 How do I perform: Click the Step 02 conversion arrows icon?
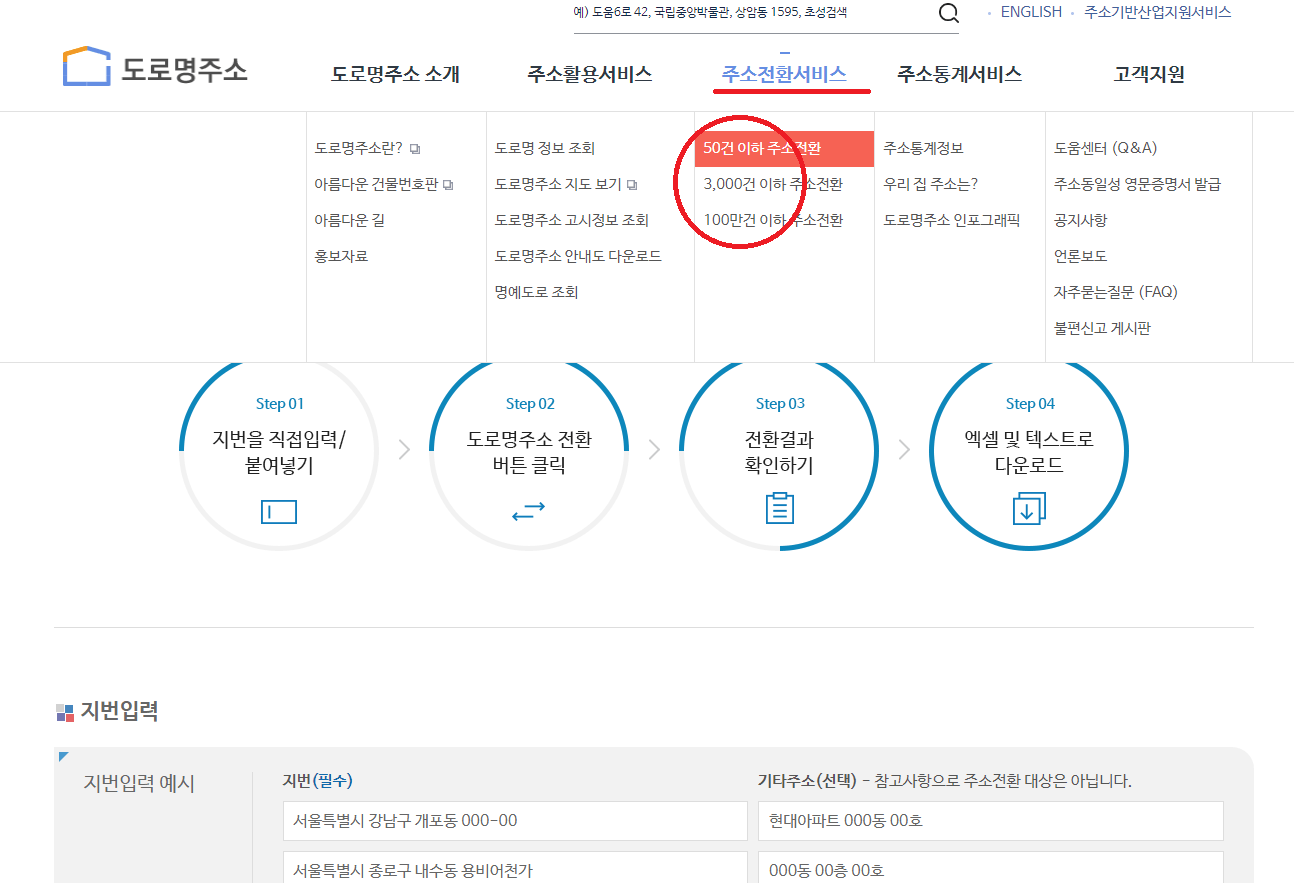[x=529, y=512]
